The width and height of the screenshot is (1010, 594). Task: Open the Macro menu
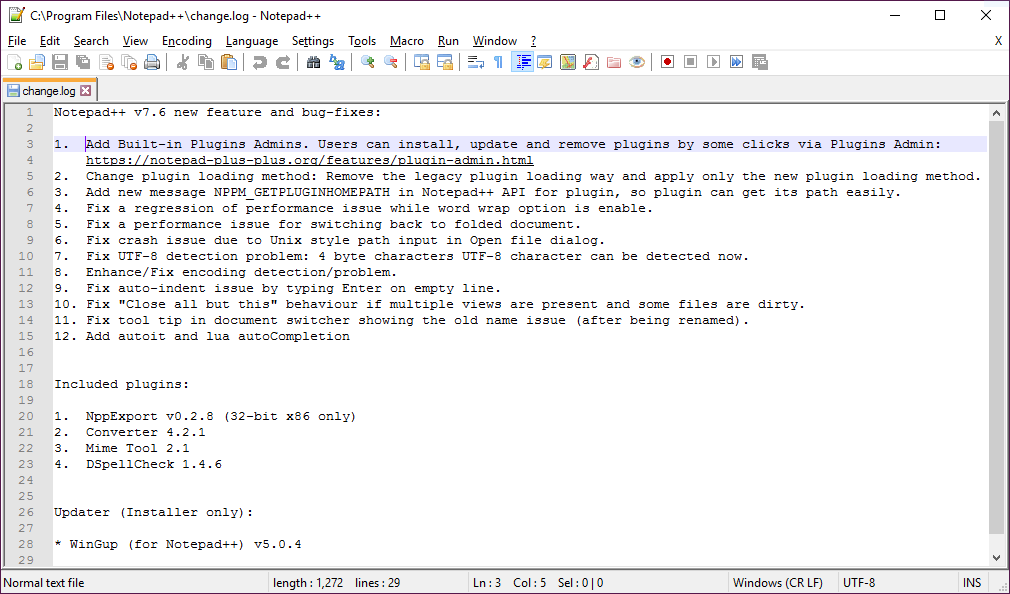click(x=407, y=41)
